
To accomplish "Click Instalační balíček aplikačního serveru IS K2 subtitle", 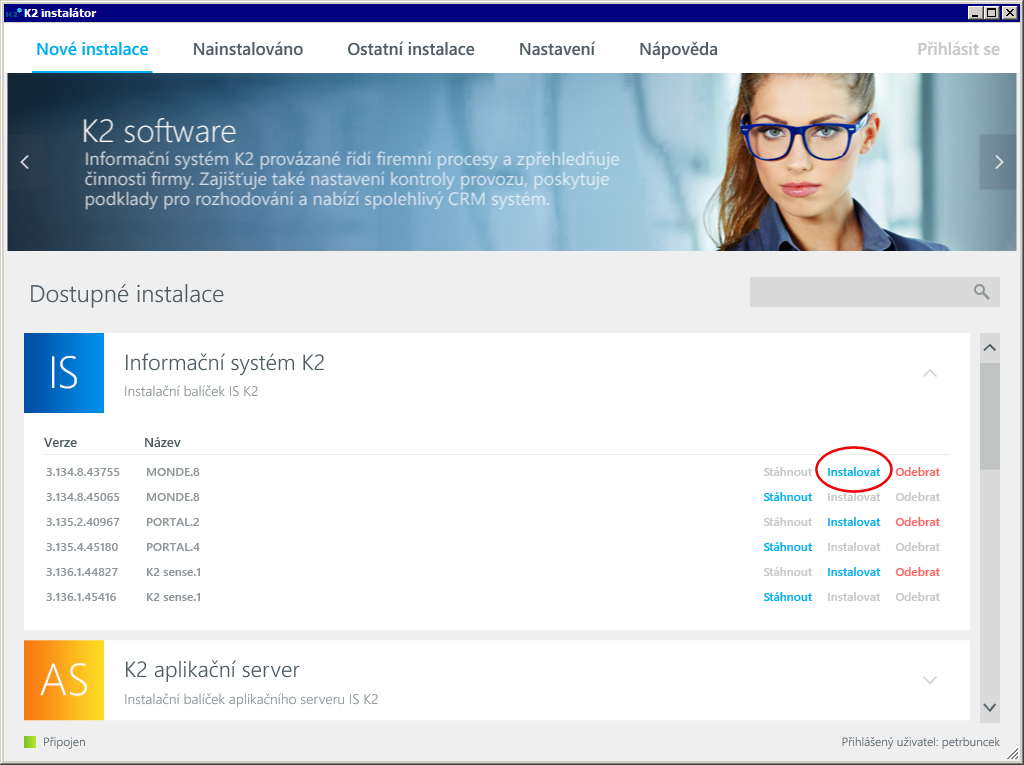I will (x=251, y=699).
